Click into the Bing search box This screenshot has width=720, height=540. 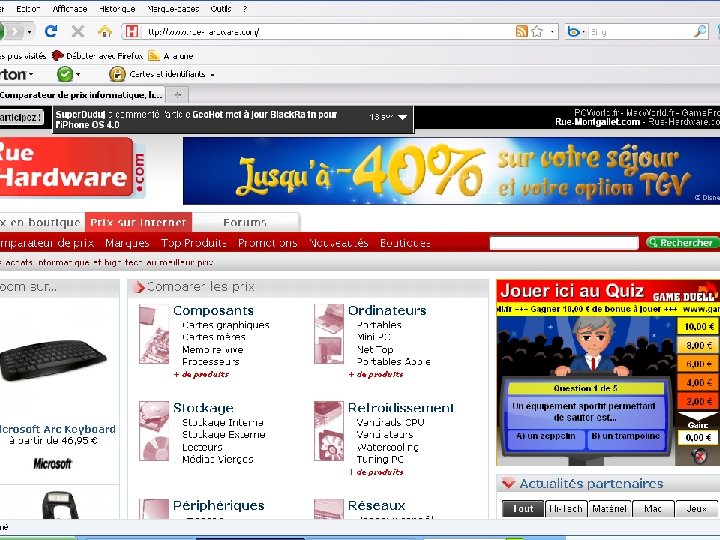click(x=641, y=32)
